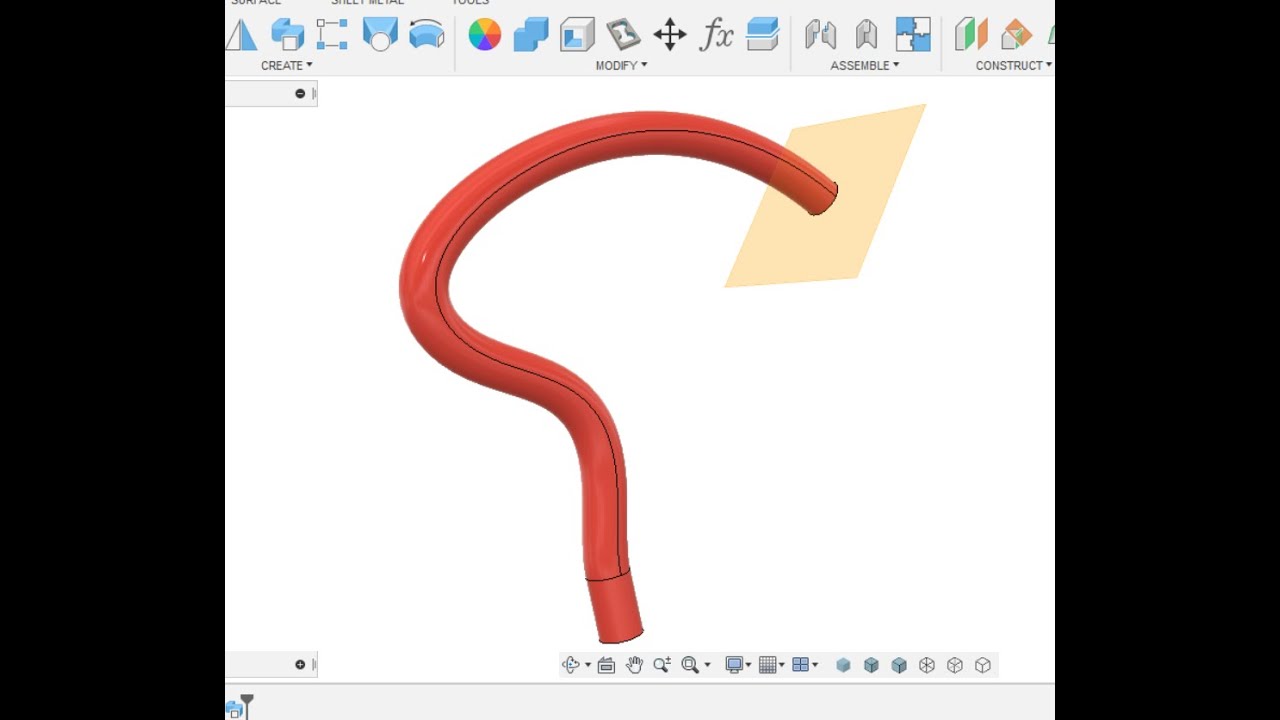Click the Viewports layout icon
This screenshot has height=720, width=1280.
pyautogui.click(x=800, y=665)
